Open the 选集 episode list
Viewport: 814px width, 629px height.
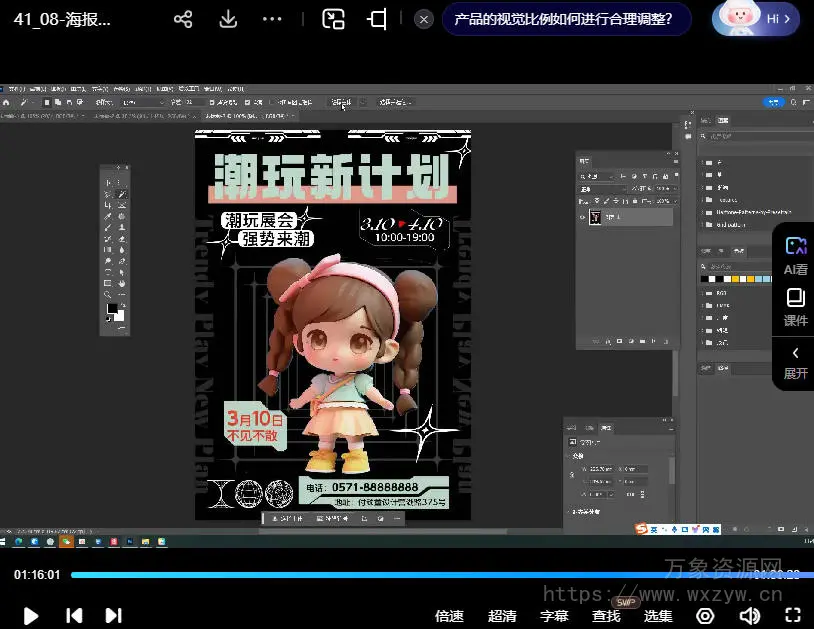pos(658,616)
